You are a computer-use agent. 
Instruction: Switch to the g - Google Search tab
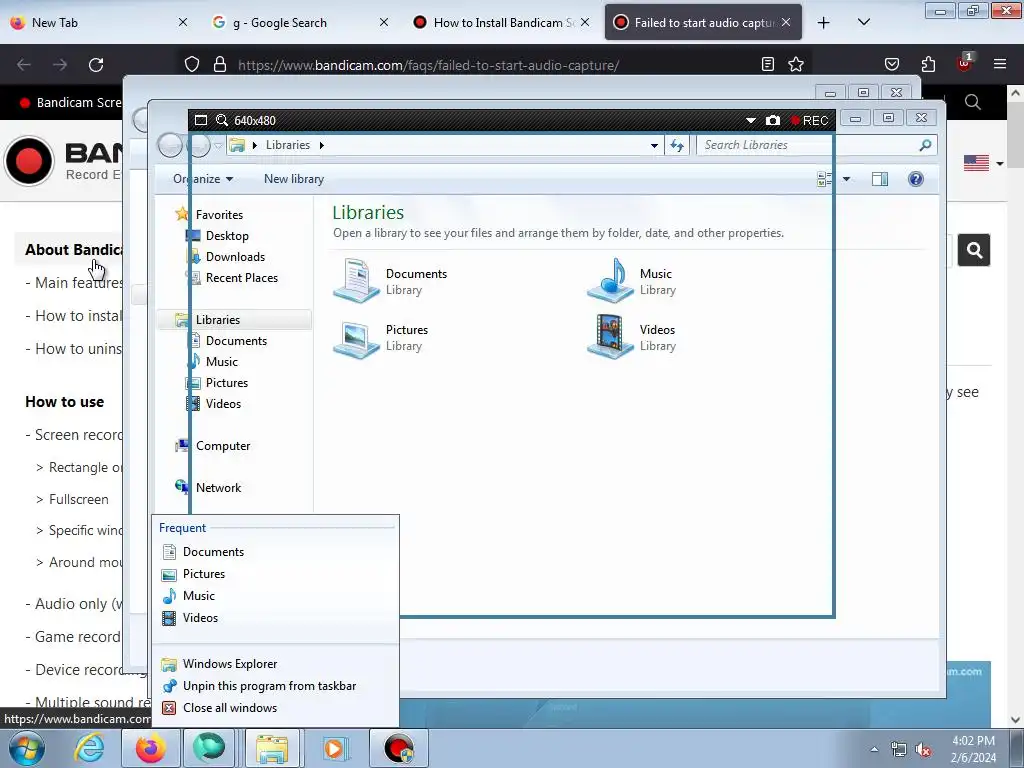click(300, 23)
